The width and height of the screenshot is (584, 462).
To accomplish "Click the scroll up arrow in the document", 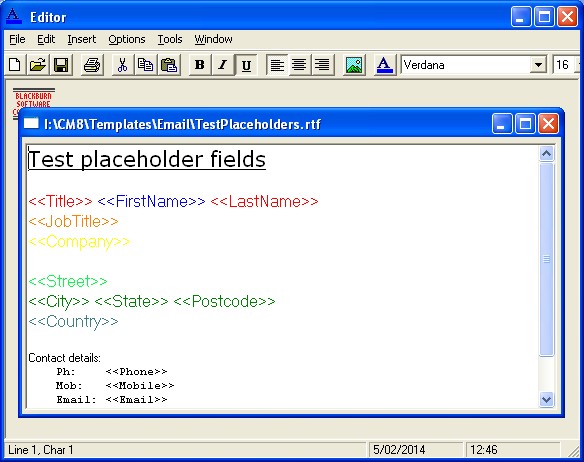I will tap(546, 154).
